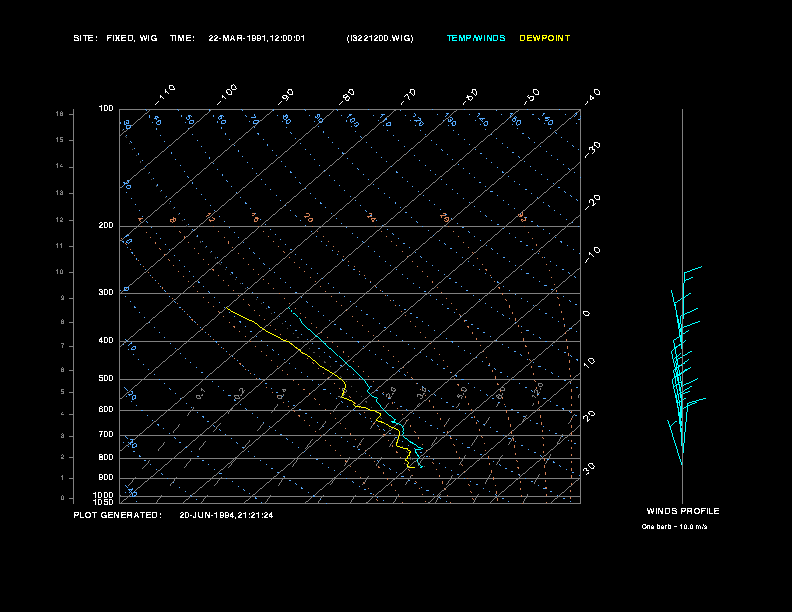Click the -70 isotherm label at top
The image size is (792, 612).
(x=408, y=96)
